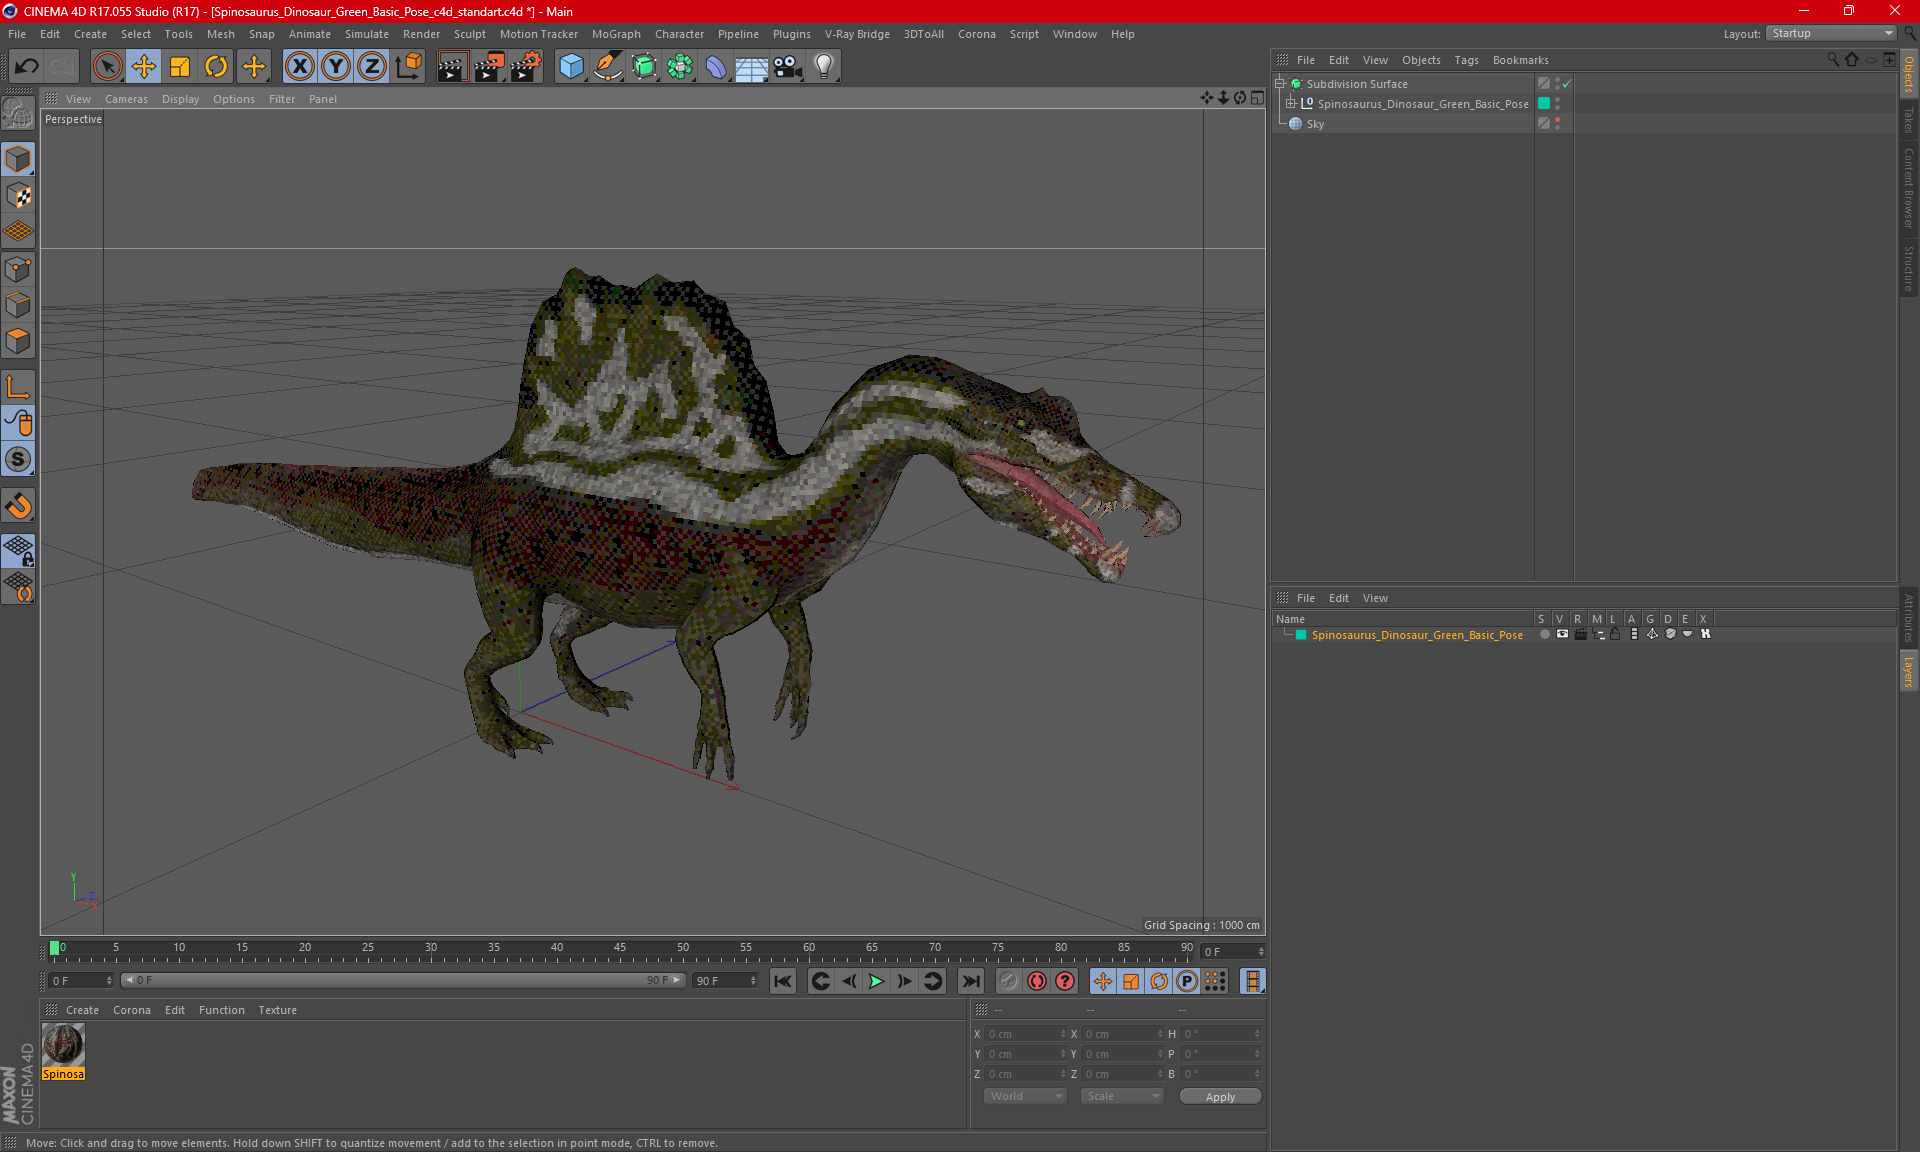
Task: Toggle layer Solo for Spinosaurus layer
Action: coord(1544,634)
